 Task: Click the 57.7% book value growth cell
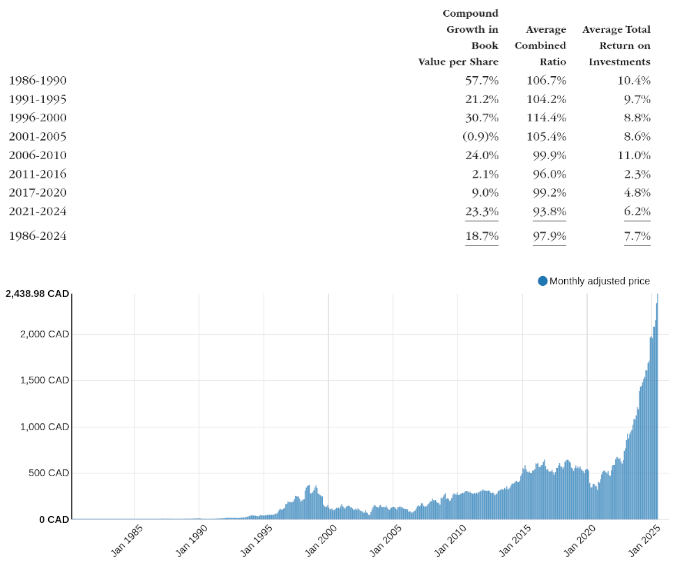(x=482, y=80)
